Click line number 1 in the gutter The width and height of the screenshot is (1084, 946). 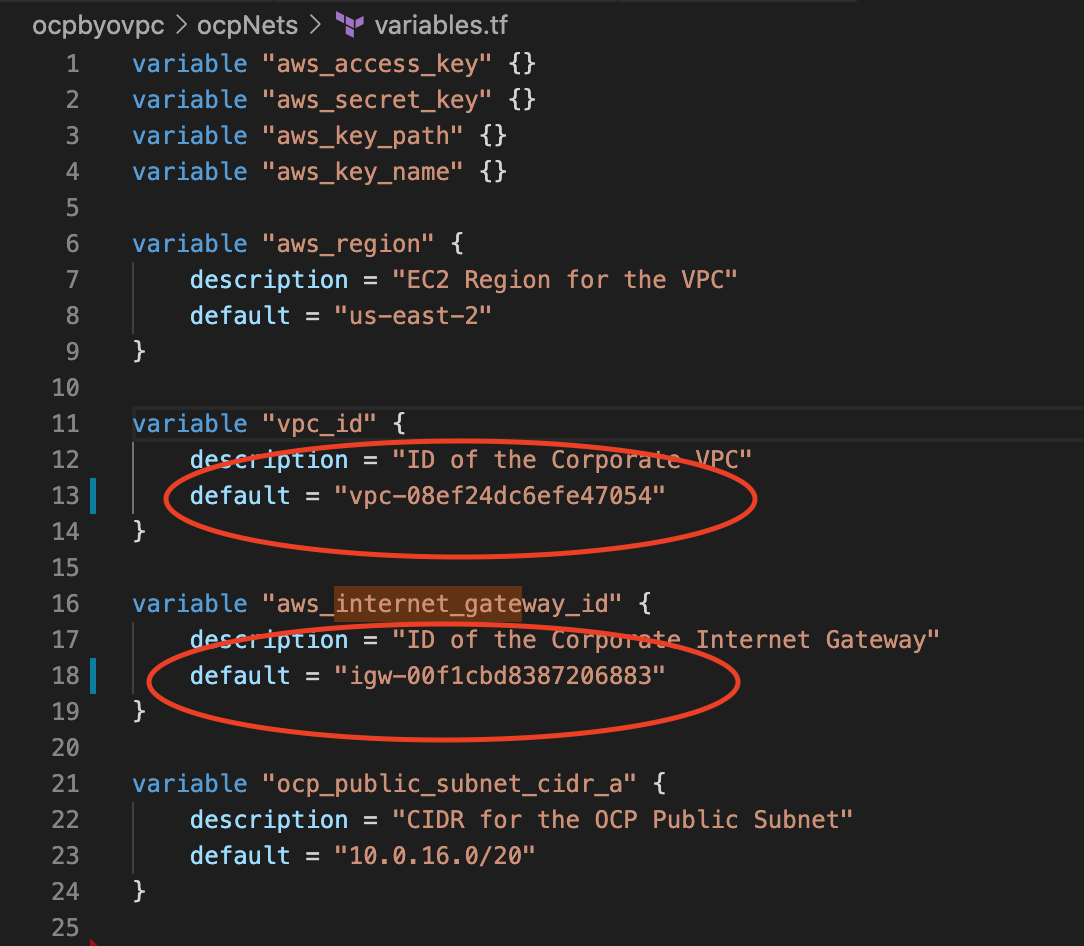(x=71, y=64)
